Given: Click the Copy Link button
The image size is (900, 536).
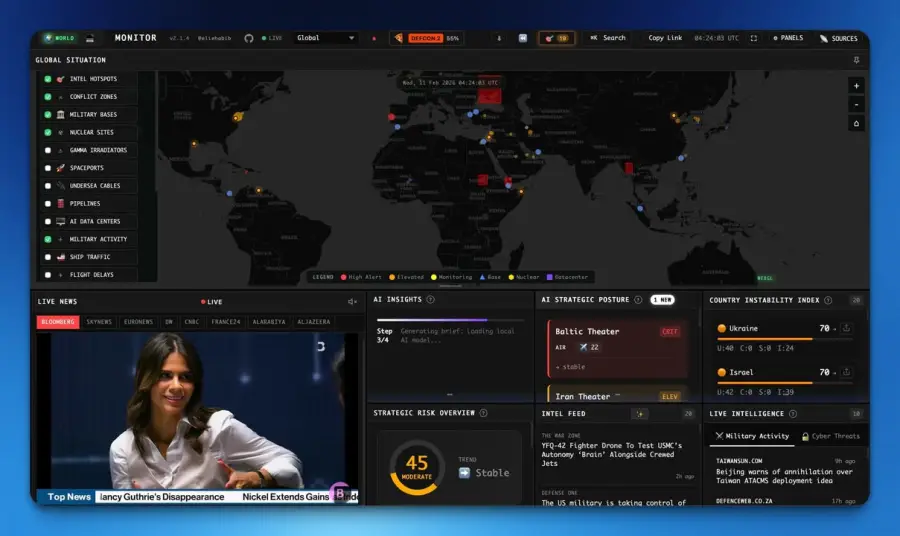Looking at the screenshot, I should coord(665,38).
